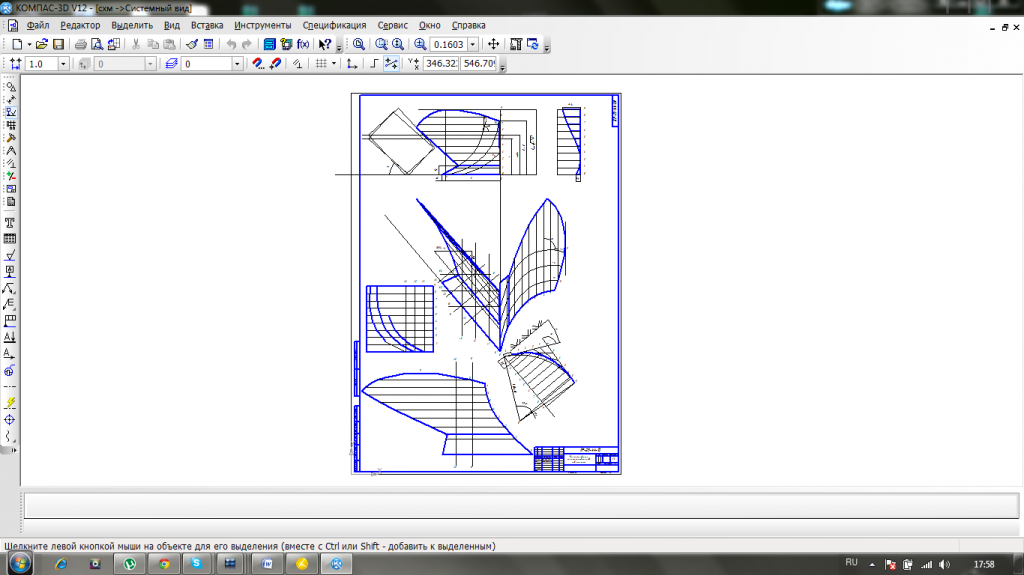The width and height of the screenshot is (1024, 575).
Task: Redo the undone action
Action: (247, 44)
